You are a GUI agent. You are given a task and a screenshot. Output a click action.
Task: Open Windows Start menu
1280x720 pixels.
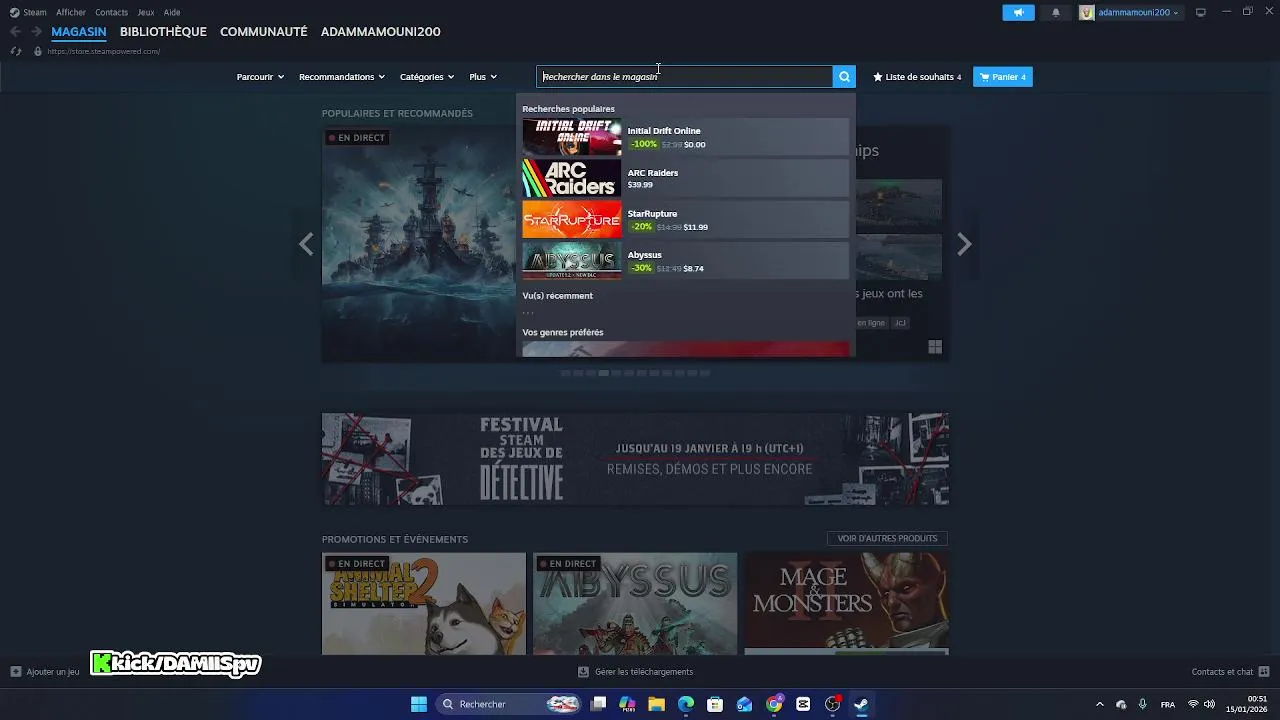(419, 704)
